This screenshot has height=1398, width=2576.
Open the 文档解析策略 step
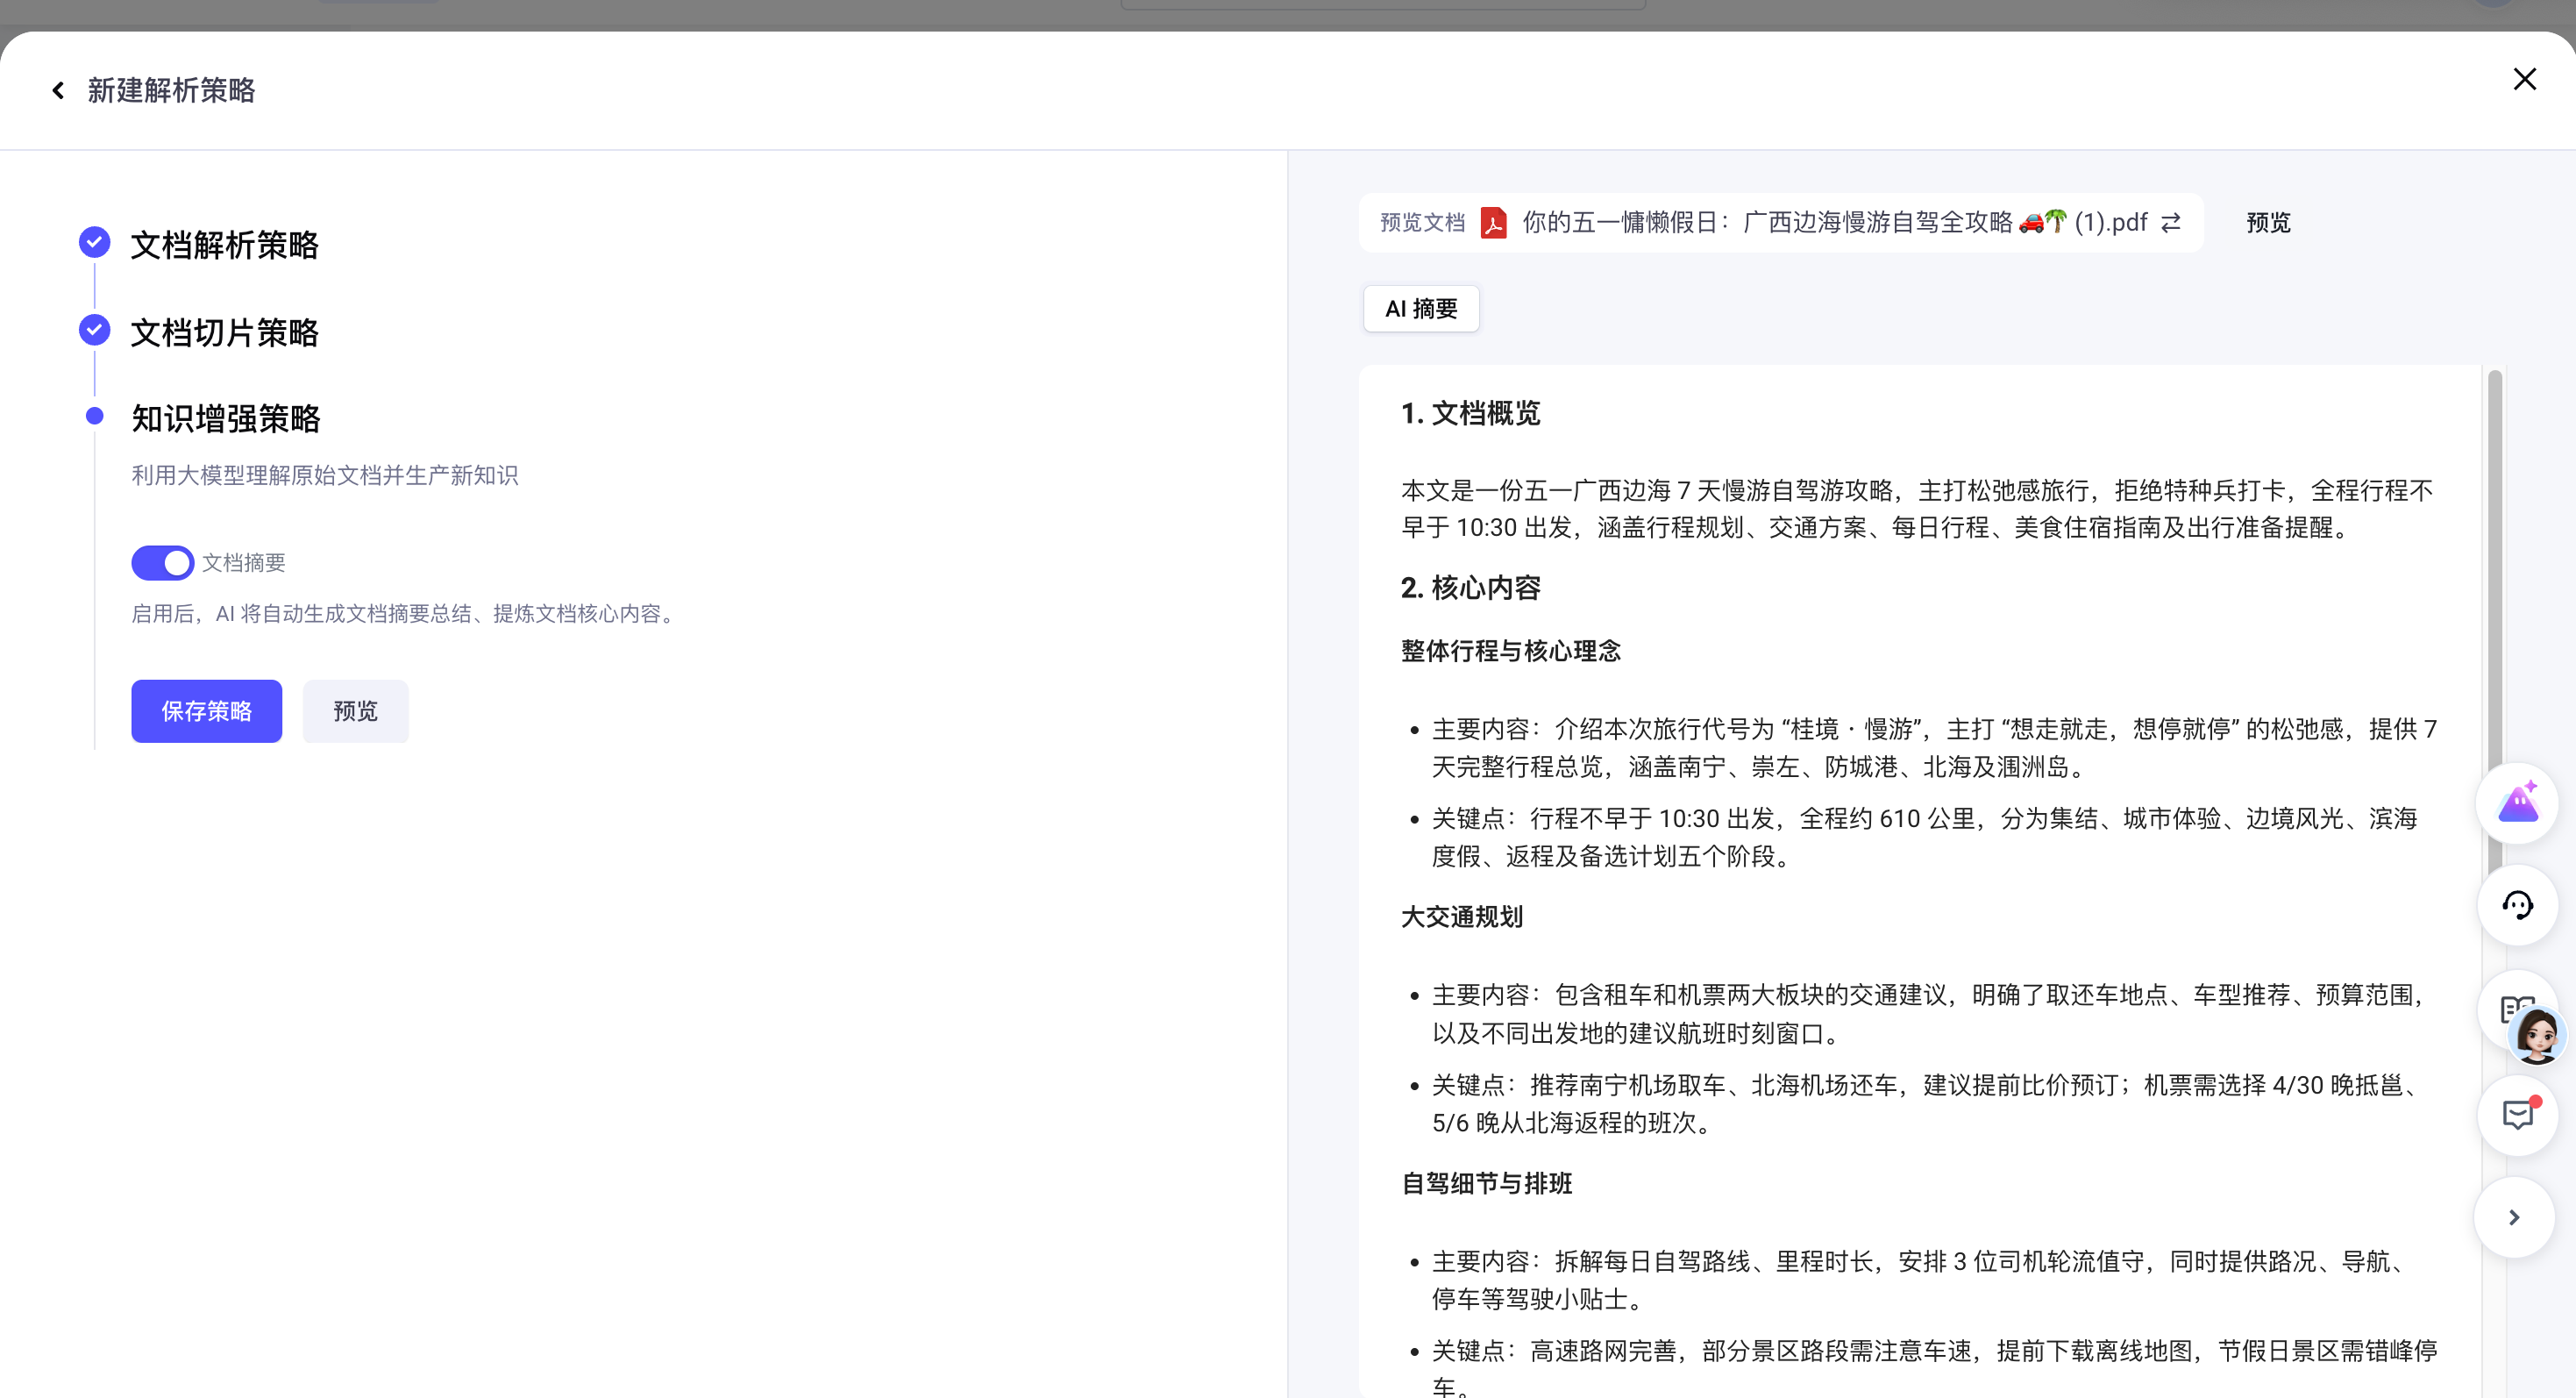[x=224, y=245]
